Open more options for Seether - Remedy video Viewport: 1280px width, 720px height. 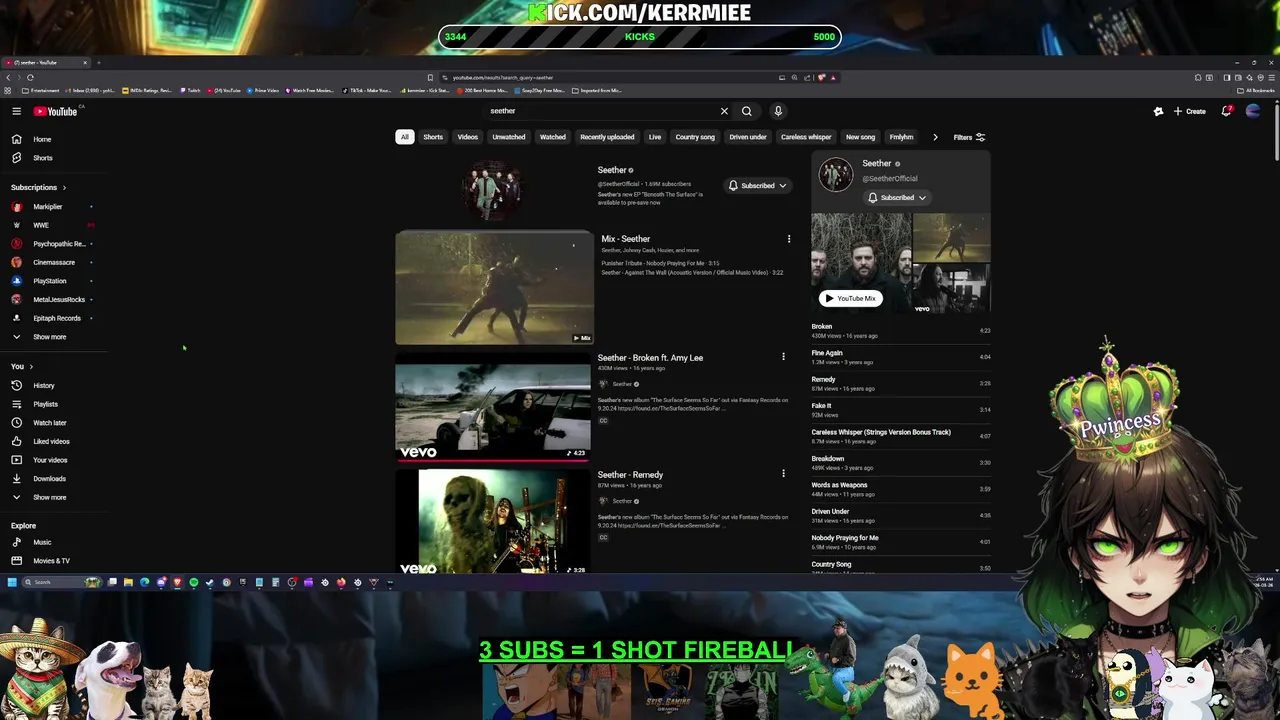pyautogui.click(x=783, y=474)
